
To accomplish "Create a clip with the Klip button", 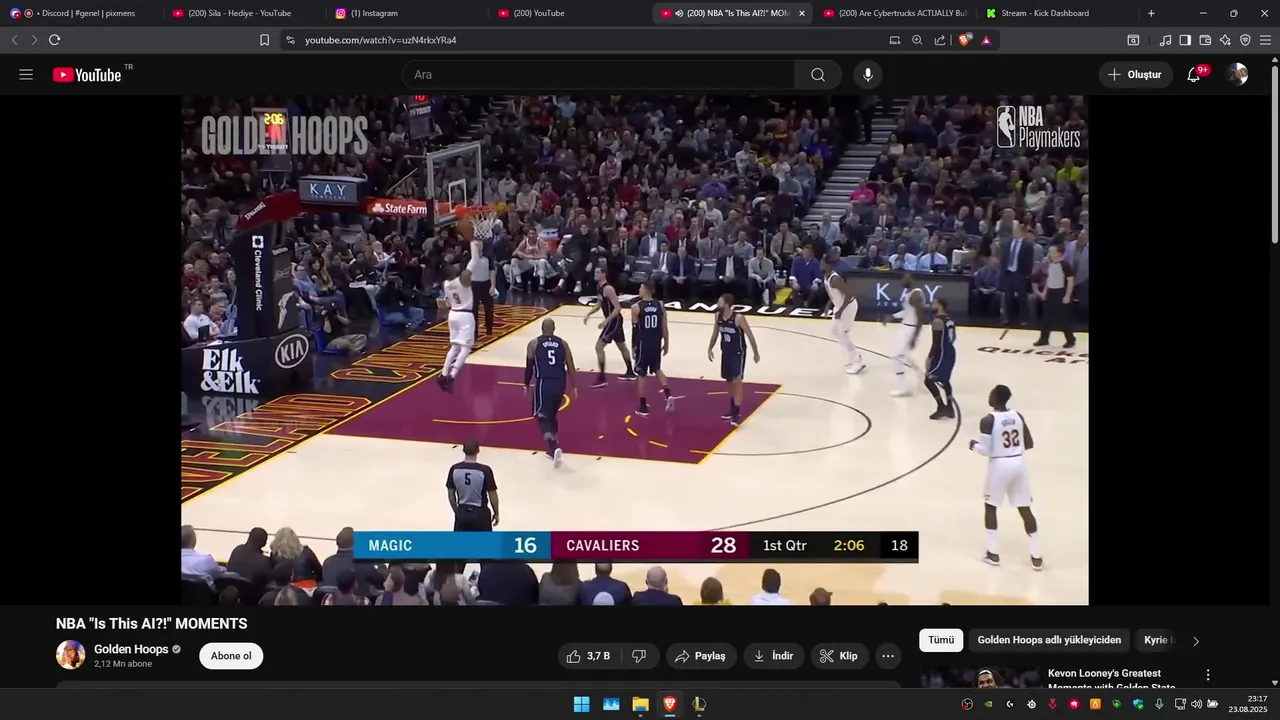I will point(839,656).
